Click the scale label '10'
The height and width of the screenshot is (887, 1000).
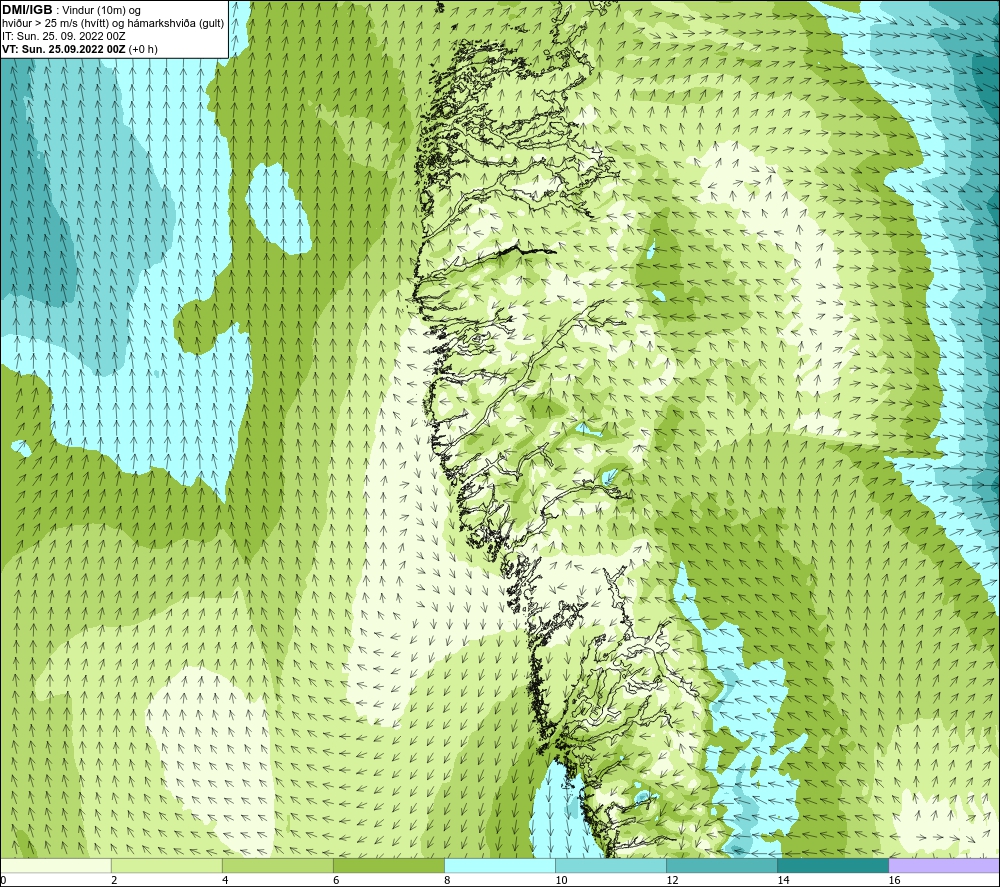[561, 881]
